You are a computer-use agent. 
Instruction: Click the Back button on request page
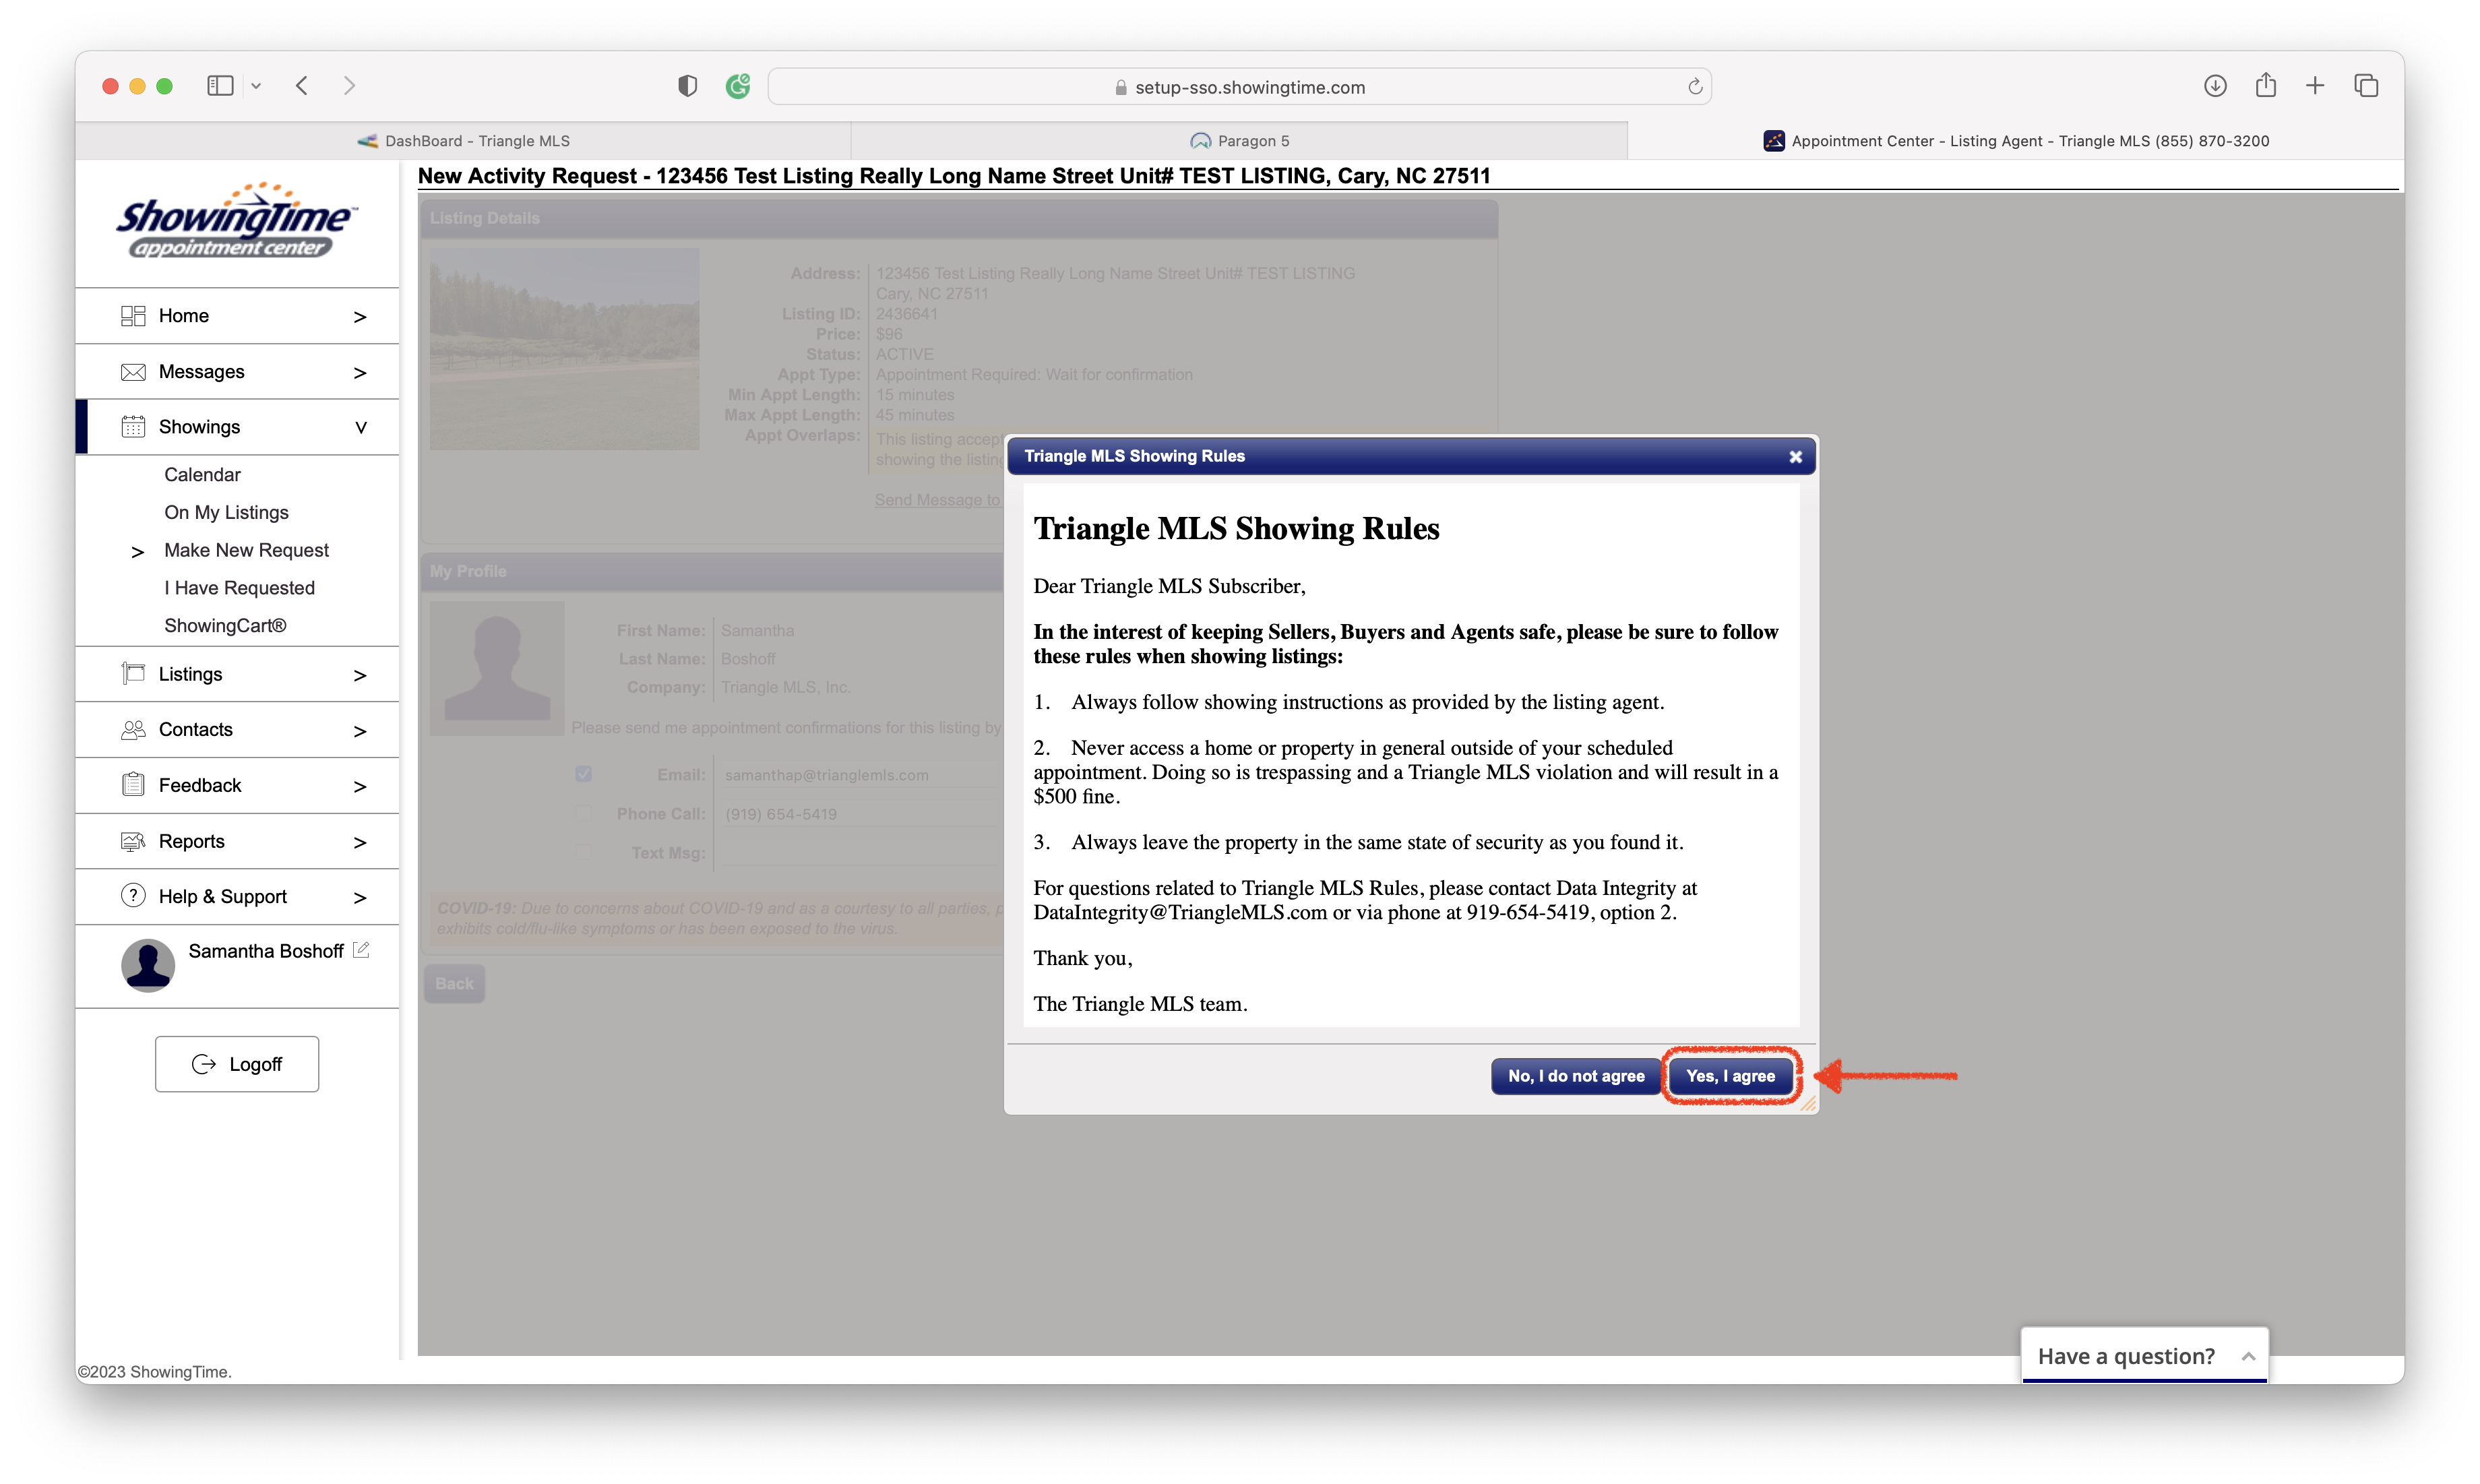coord(454,984)
